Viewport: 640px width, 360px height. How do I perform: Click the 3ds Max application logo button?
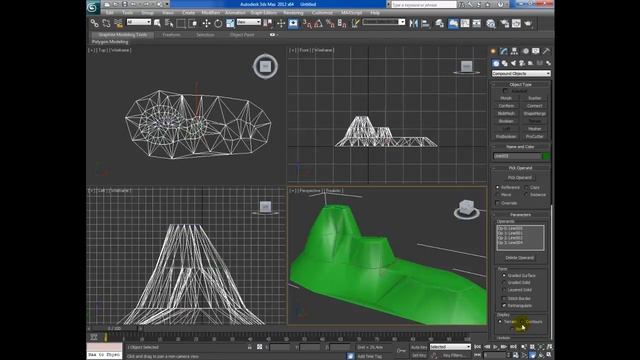(x=93, y=7)
